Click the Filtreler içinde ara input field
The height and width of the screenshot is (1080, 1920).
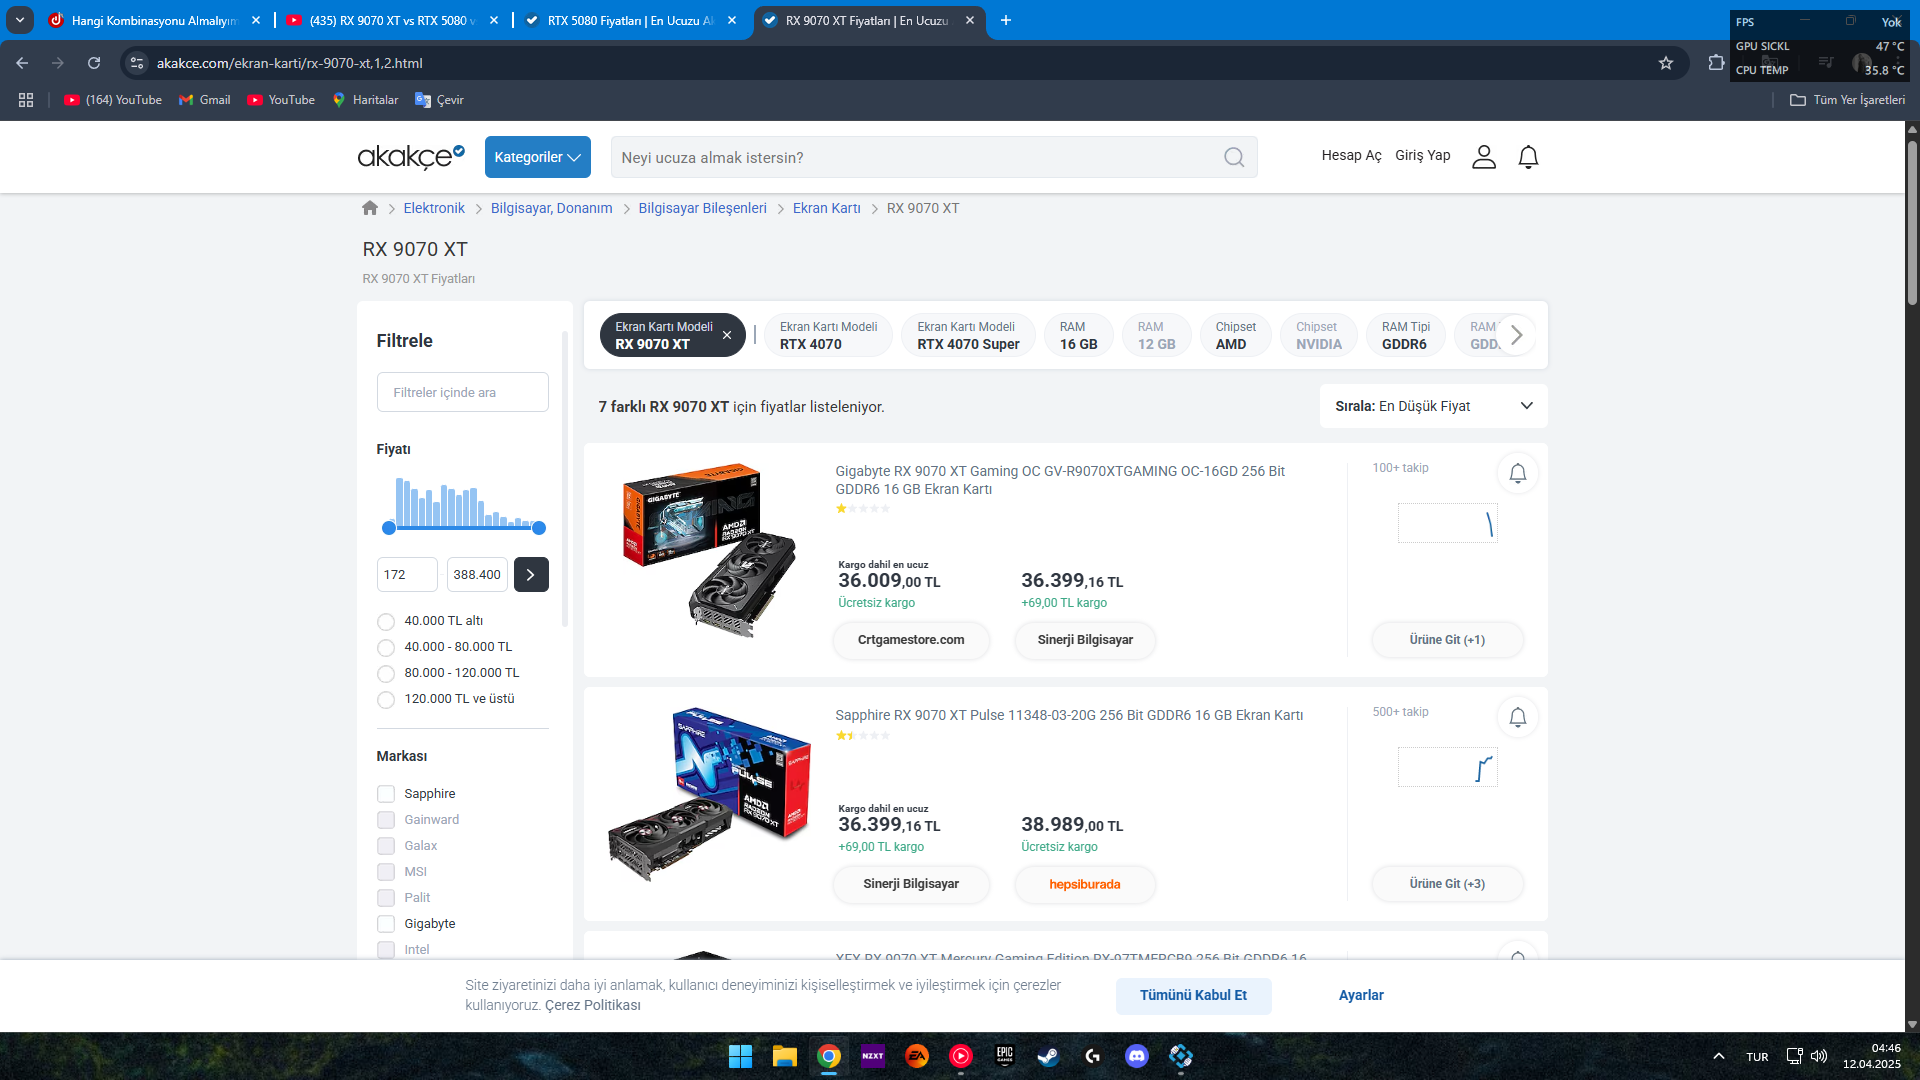coord(462,392)
